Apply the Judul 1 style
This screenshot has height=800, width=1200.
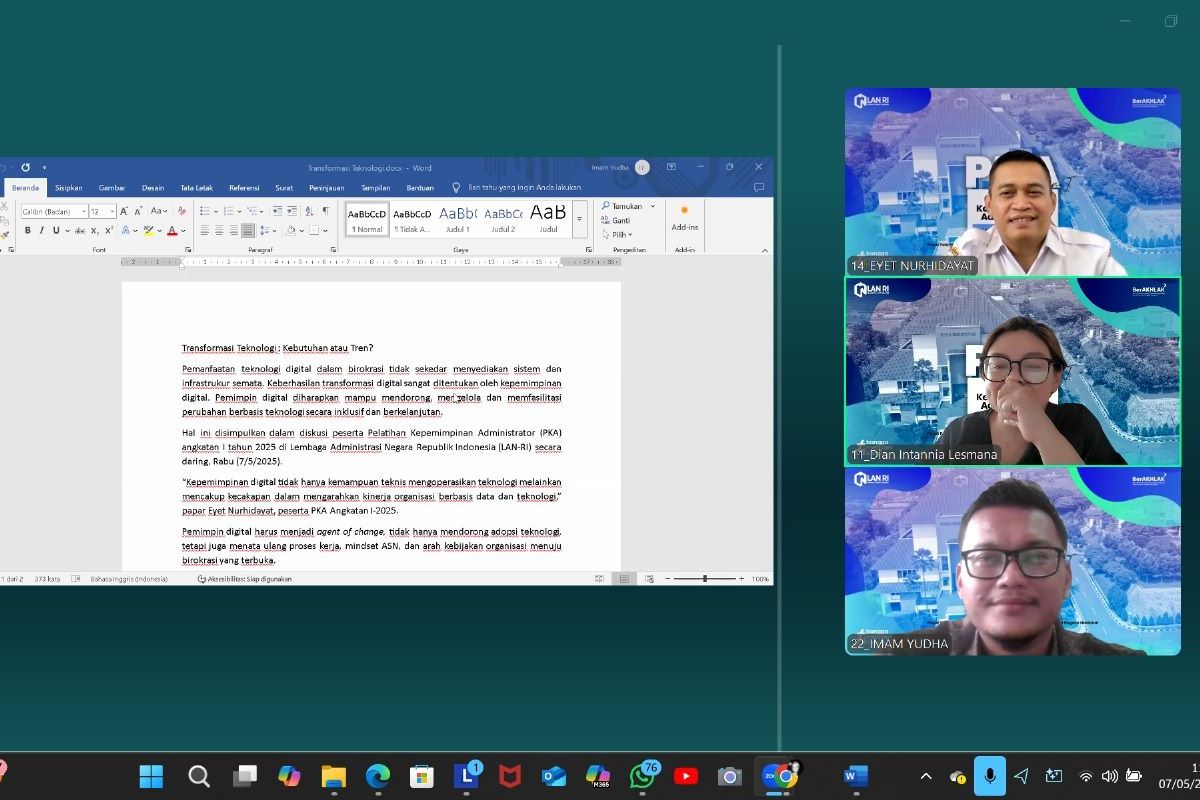tap(457, 218)
